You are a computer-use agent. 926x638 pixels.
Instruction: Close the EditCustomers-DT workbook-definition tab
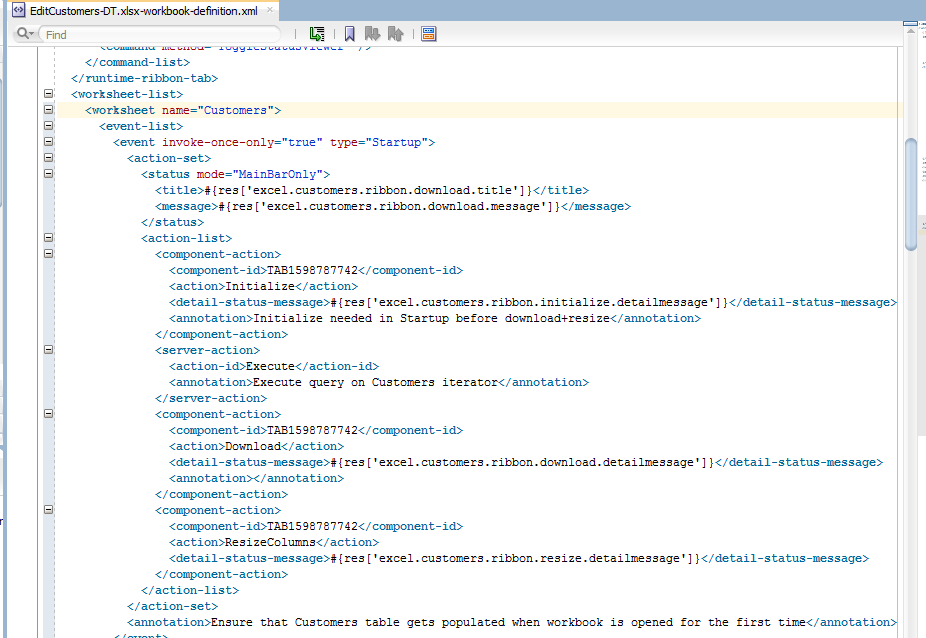click(270, 10)
